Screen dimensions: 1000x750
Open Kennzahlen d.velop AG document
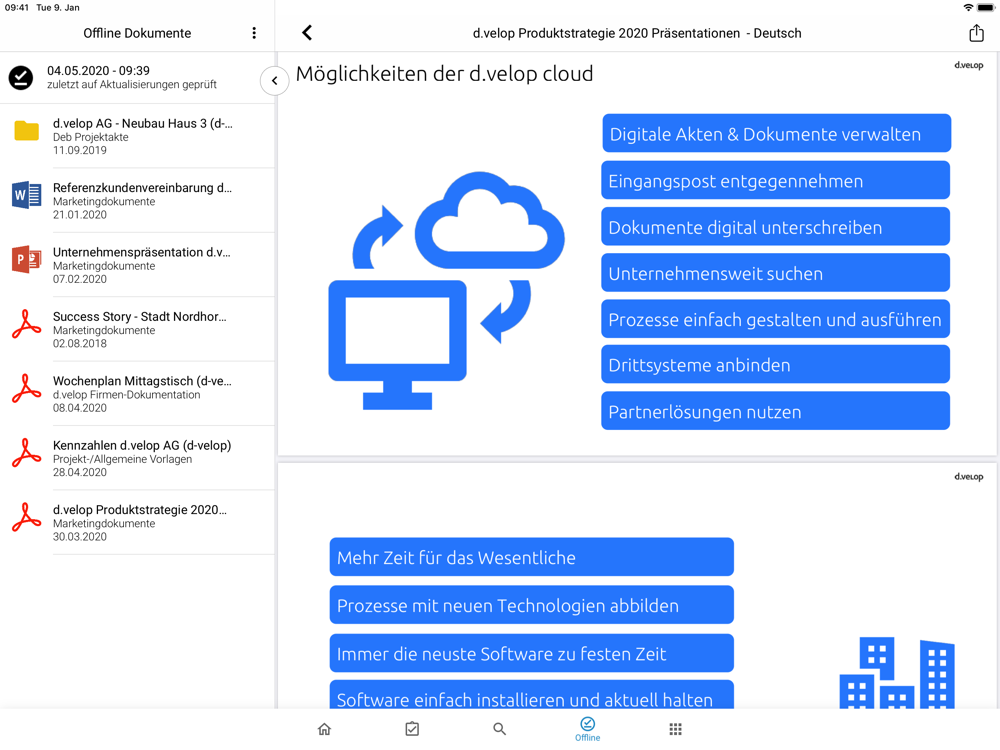[x=137, y=459]
